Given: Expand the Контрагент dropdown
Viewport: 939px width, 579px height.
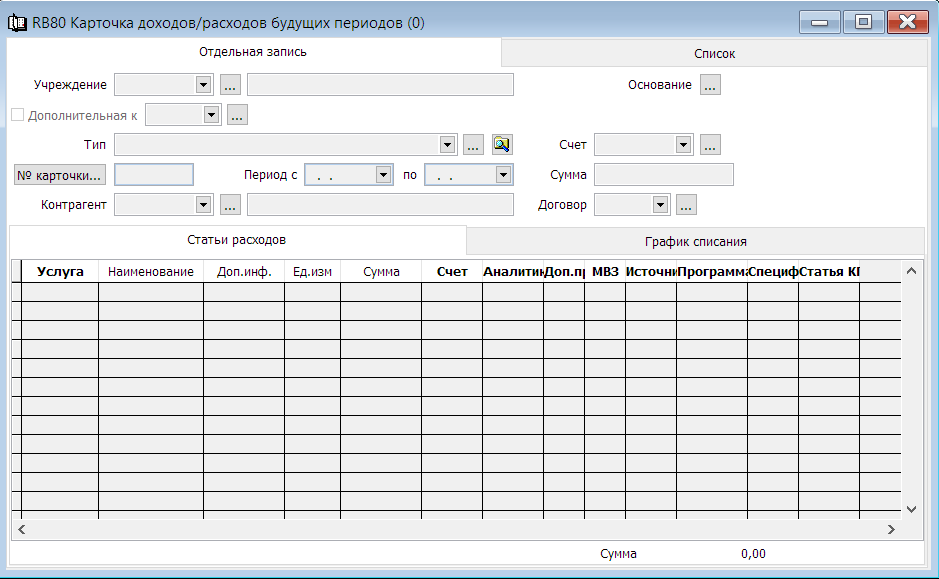Looking at the screenshot, I should point(204,205).
